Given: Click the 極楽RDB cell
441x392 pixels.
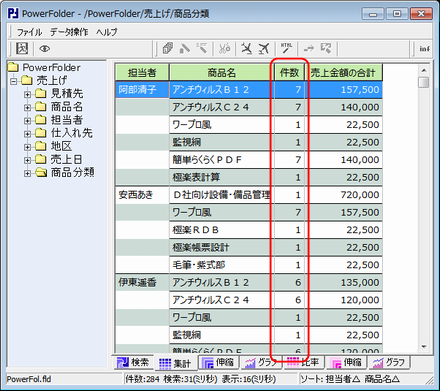Looking at the screenshot, I should (221, 230).
